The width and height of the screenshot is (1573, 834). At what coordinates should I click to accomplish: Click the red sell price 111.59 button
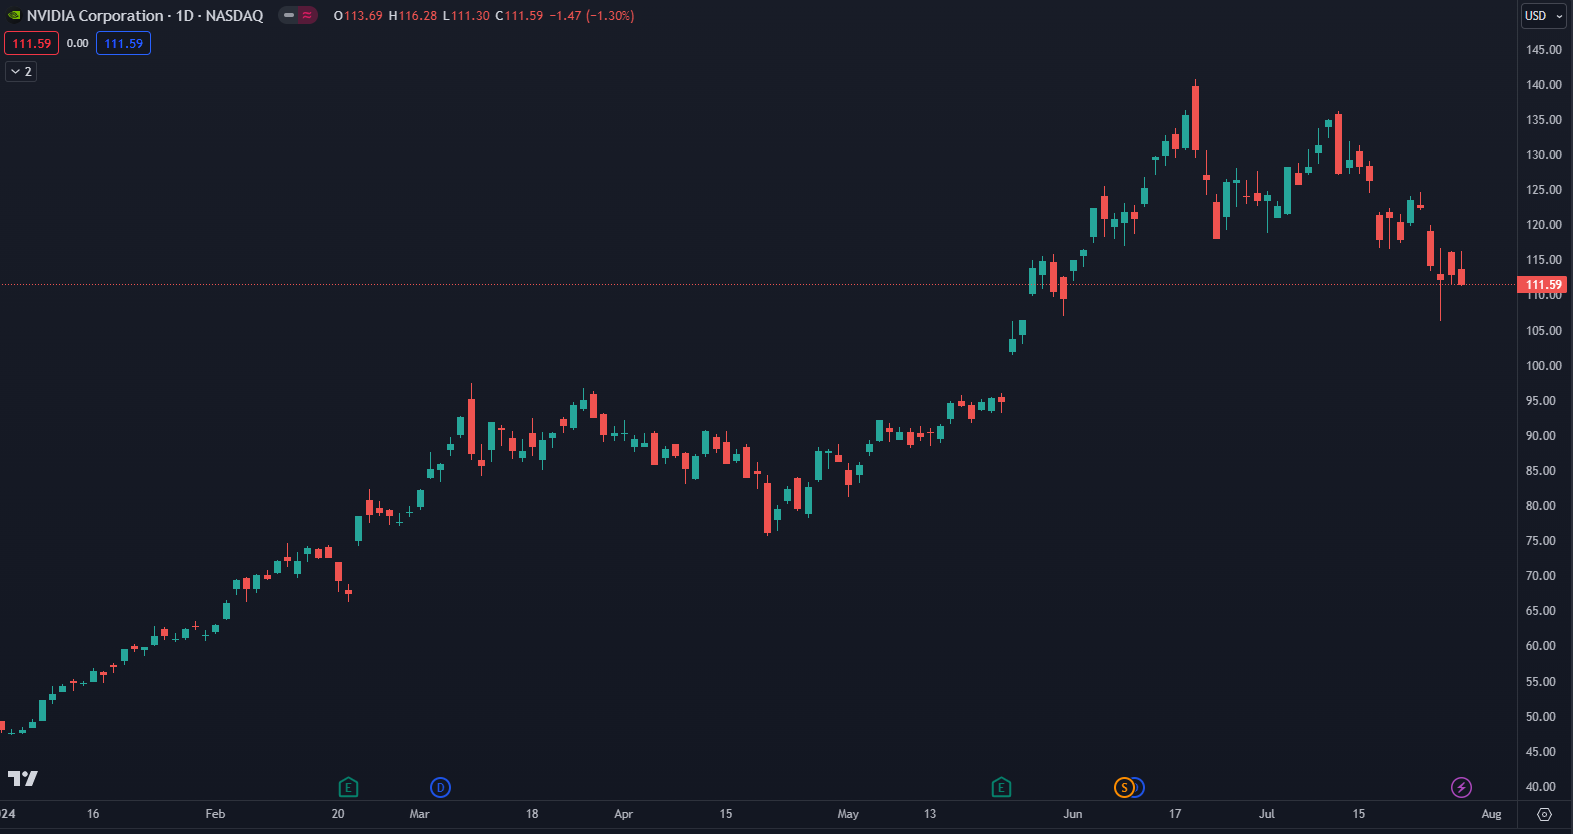click(x=31, y=43)
